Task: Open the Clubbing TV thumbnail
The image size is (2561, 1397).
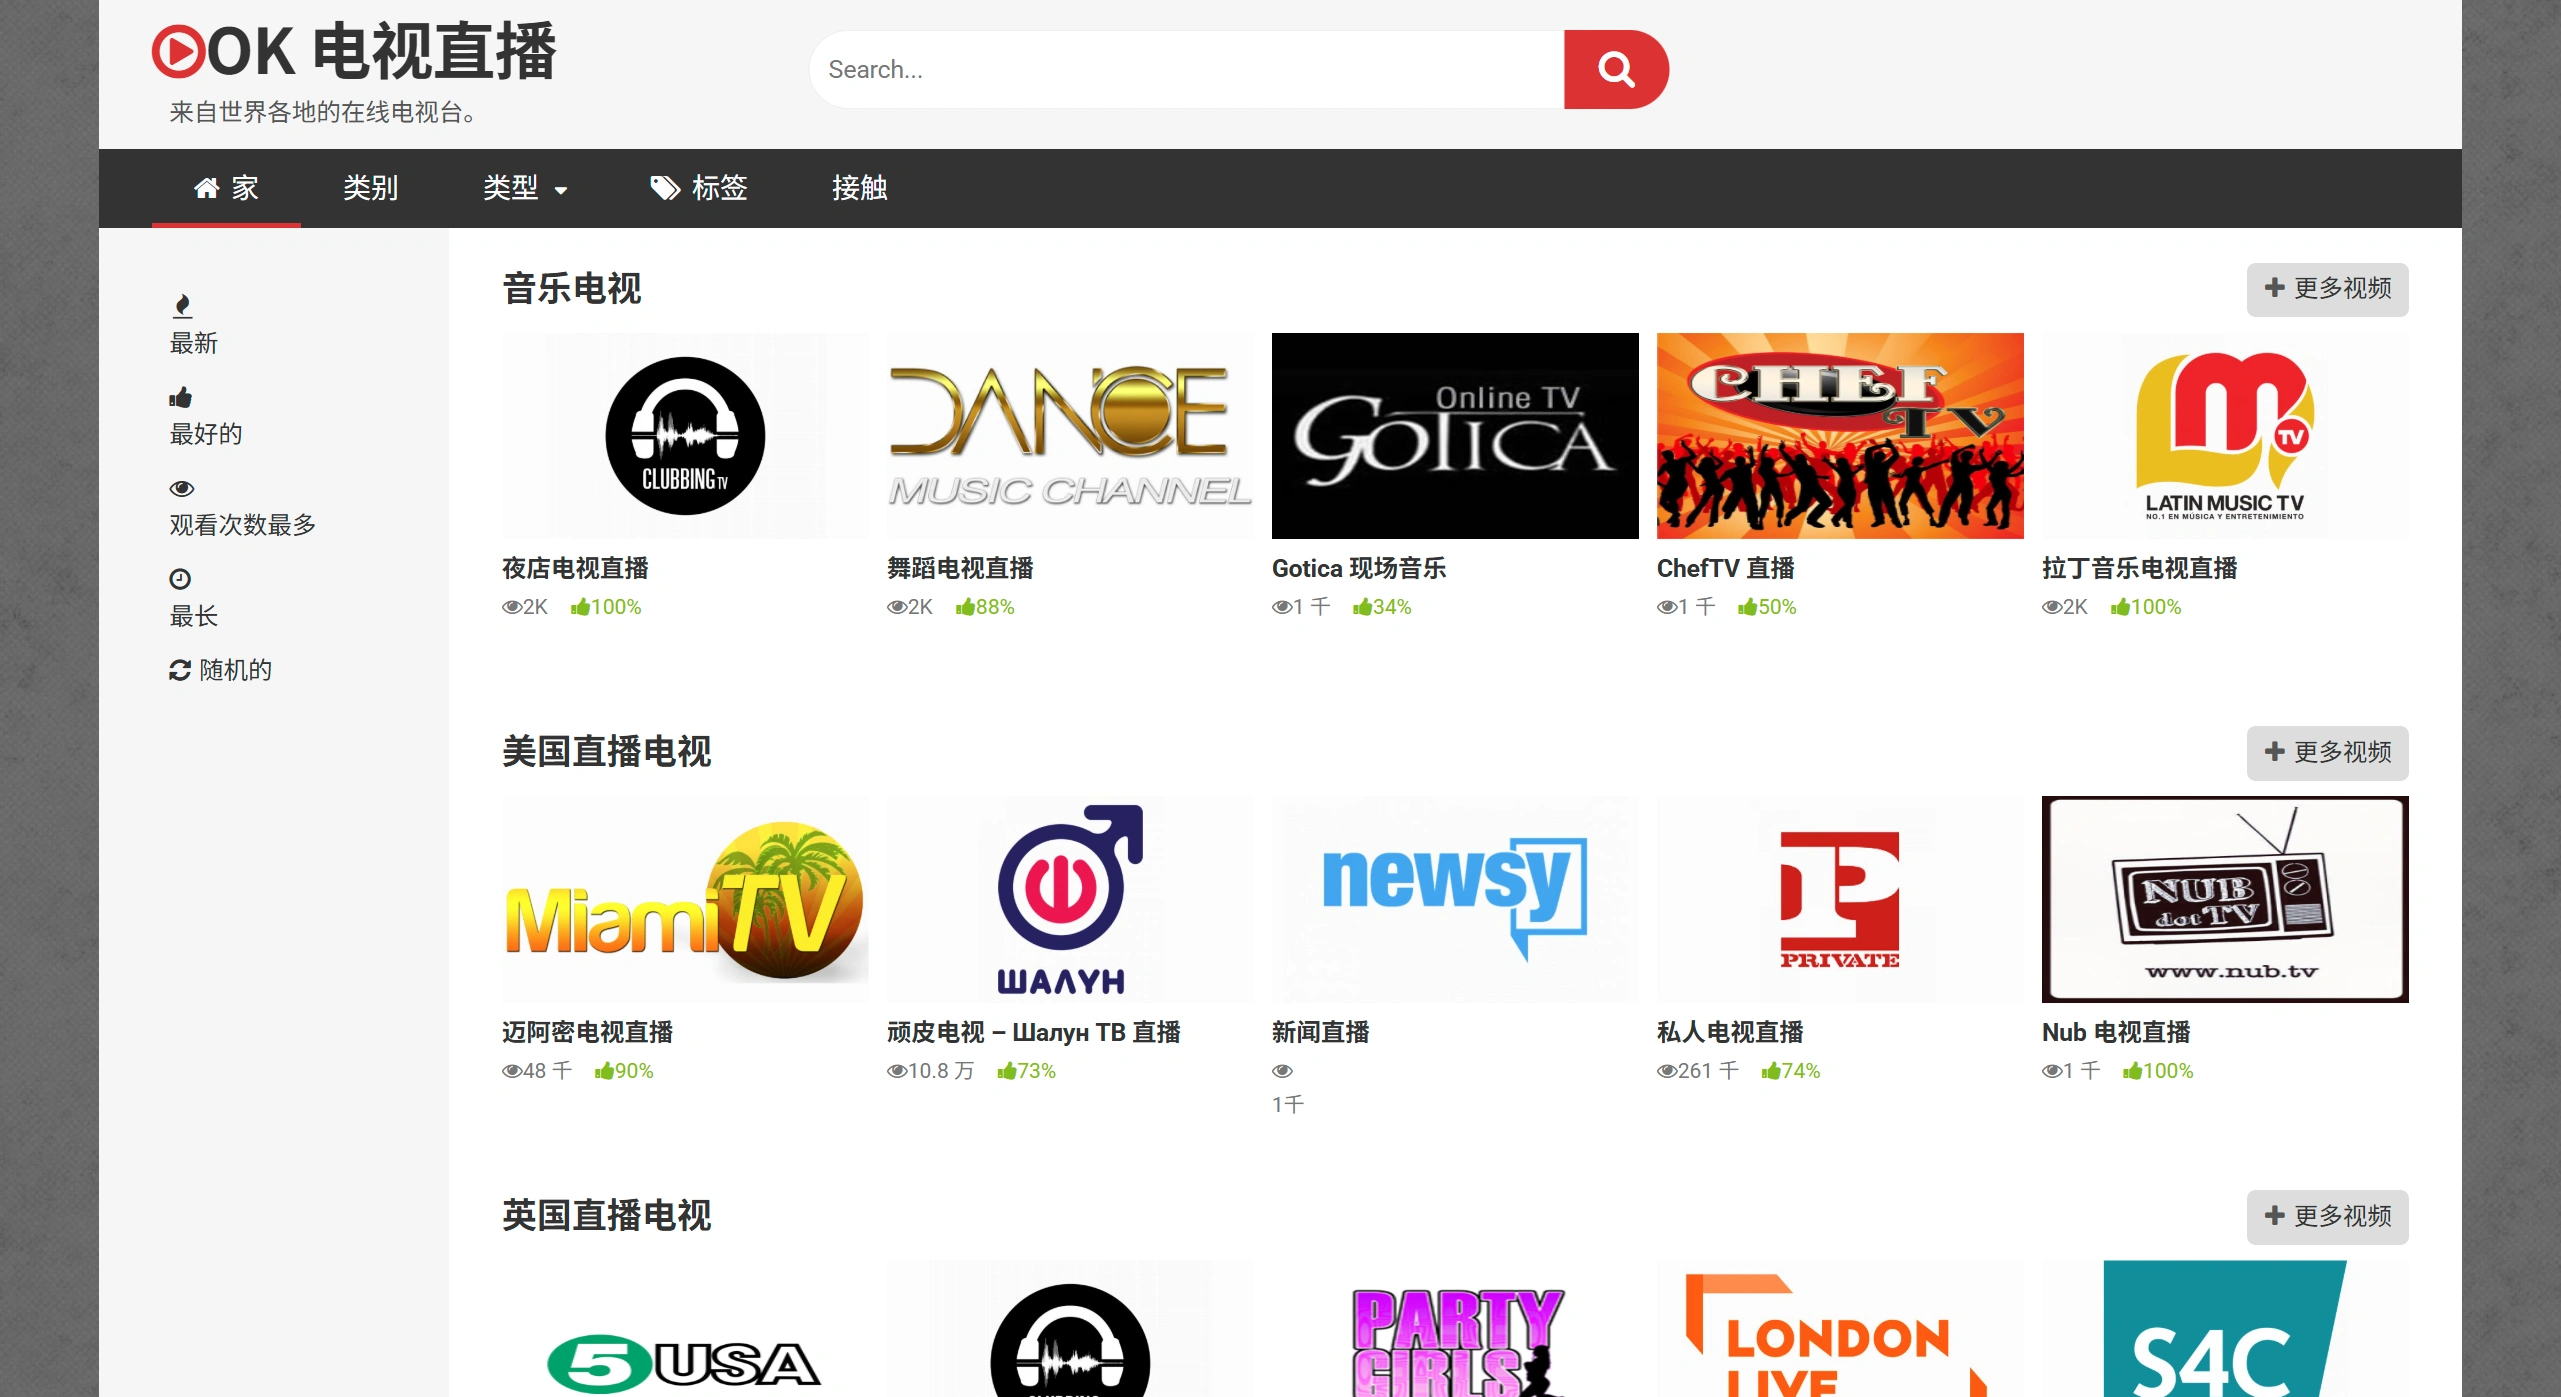Action: click(685, 436)
